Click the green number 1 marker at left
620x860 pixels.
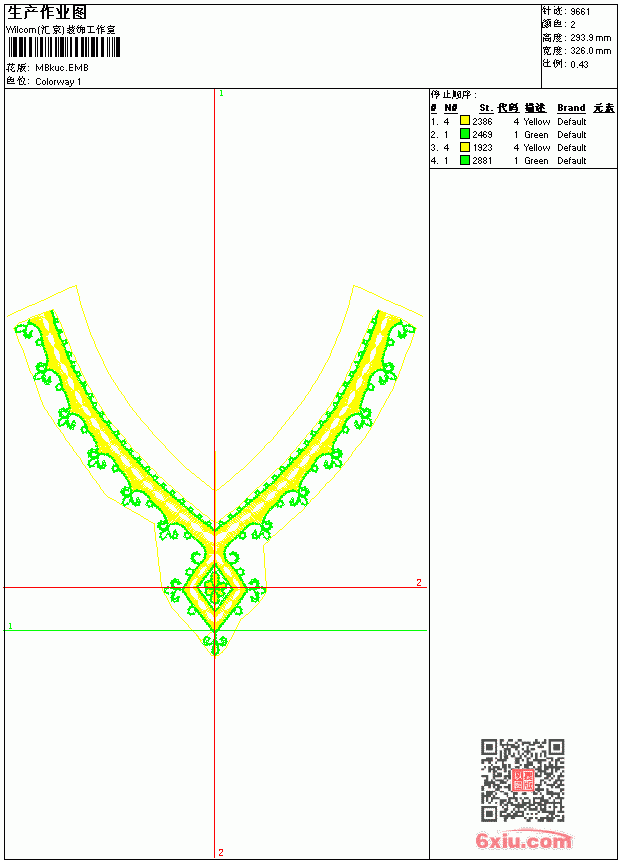pos(10,626)
